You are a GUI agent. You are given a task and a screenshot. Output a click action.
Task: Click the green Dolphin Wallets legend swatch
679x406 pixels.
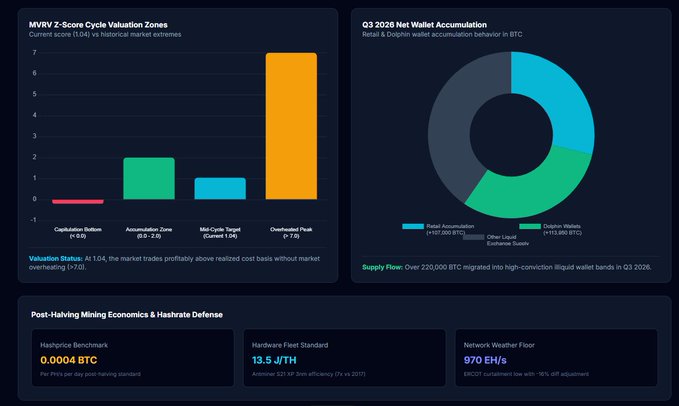point(530,226)
